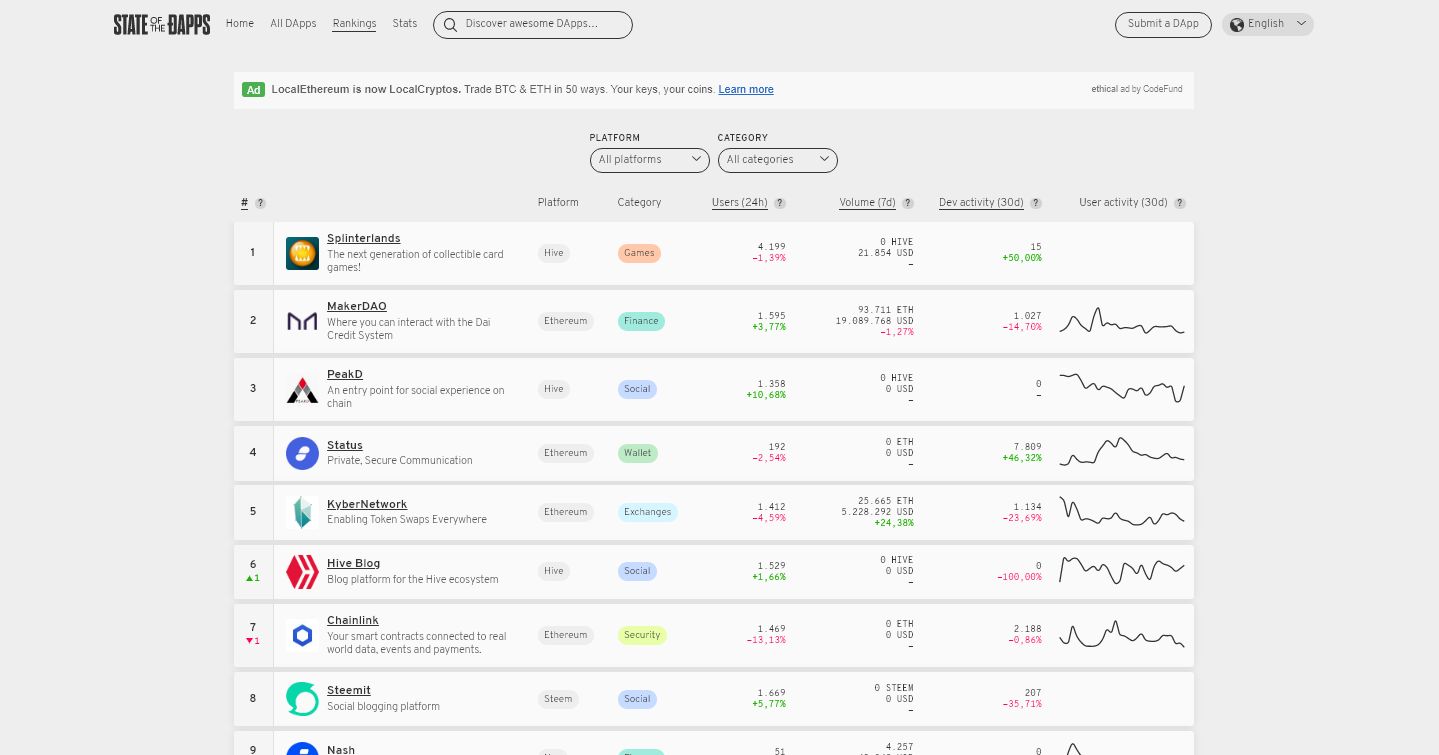Click the Wallet category tag on Status
This screenshot has height=755, width=1439.
click(x=638, y=453)
